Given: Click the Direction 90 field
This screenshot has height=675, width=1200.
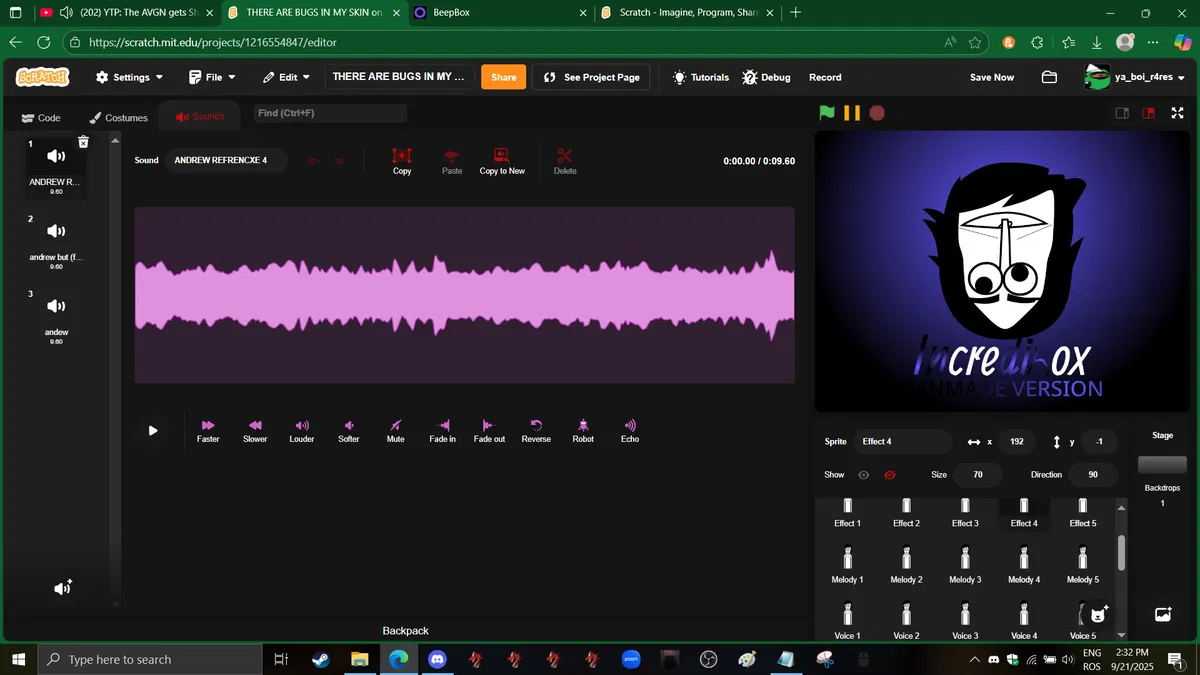Looking at the screenshot, I should coord(1092,475).
